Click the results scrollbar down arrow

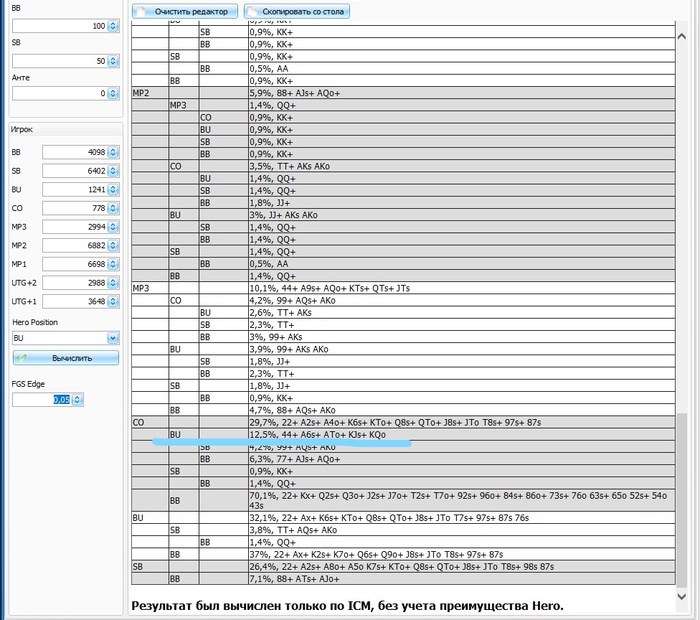682,596
